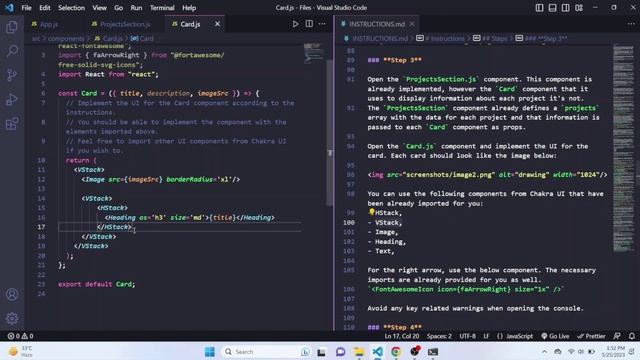
Task: Open the Selection menu
Action: coord(71,8)
